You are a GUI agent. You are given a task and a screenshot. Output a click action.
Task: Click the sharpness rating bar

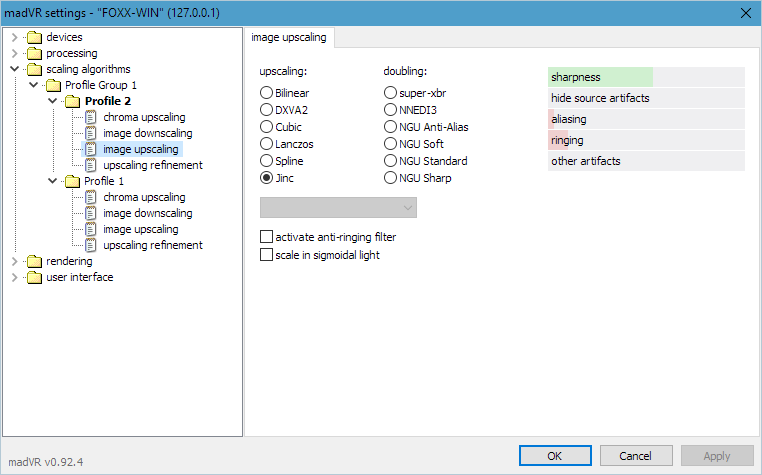point(646,77)
